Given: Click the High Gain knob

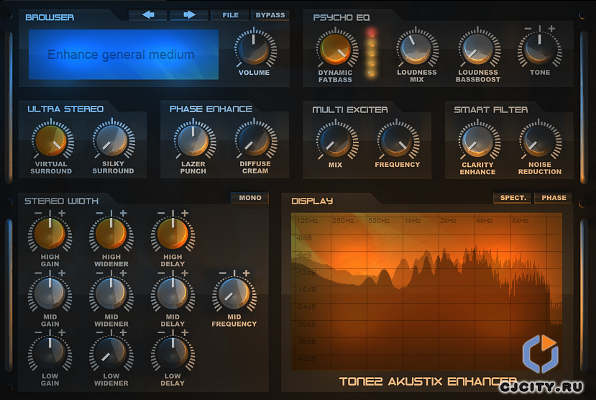Looking at the screenshot, I should click(50, 233).
